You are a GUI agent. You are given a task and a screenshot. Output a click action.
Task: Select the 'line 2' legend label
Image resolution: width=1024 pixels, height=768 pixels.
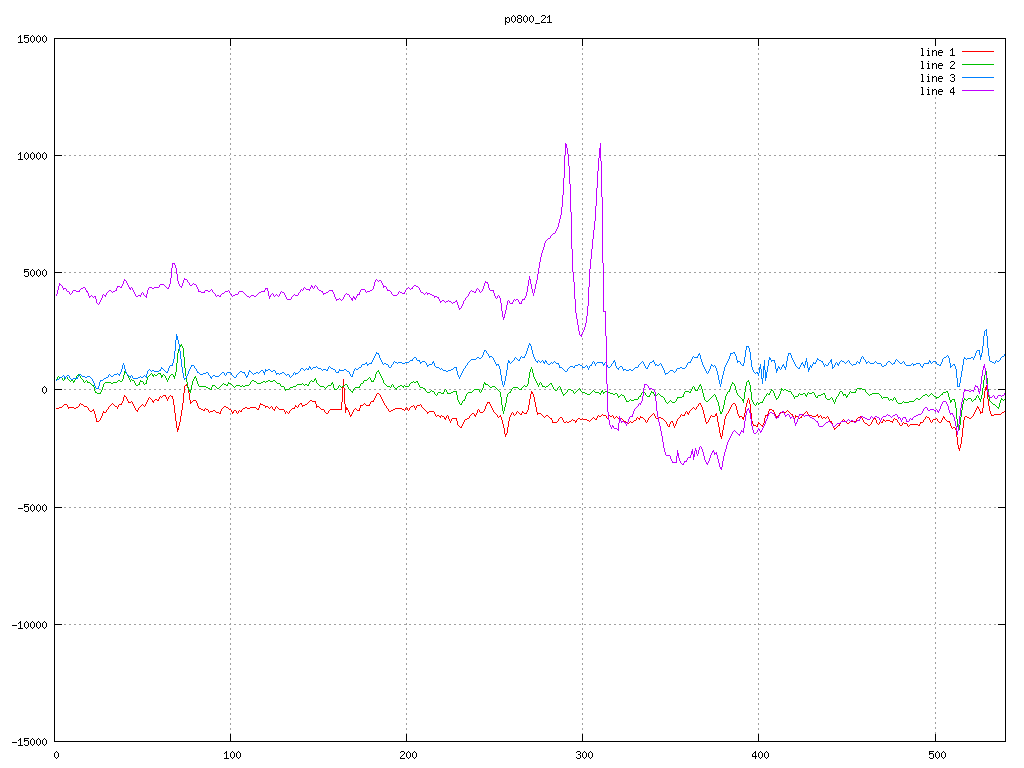[x=937, y=65]
